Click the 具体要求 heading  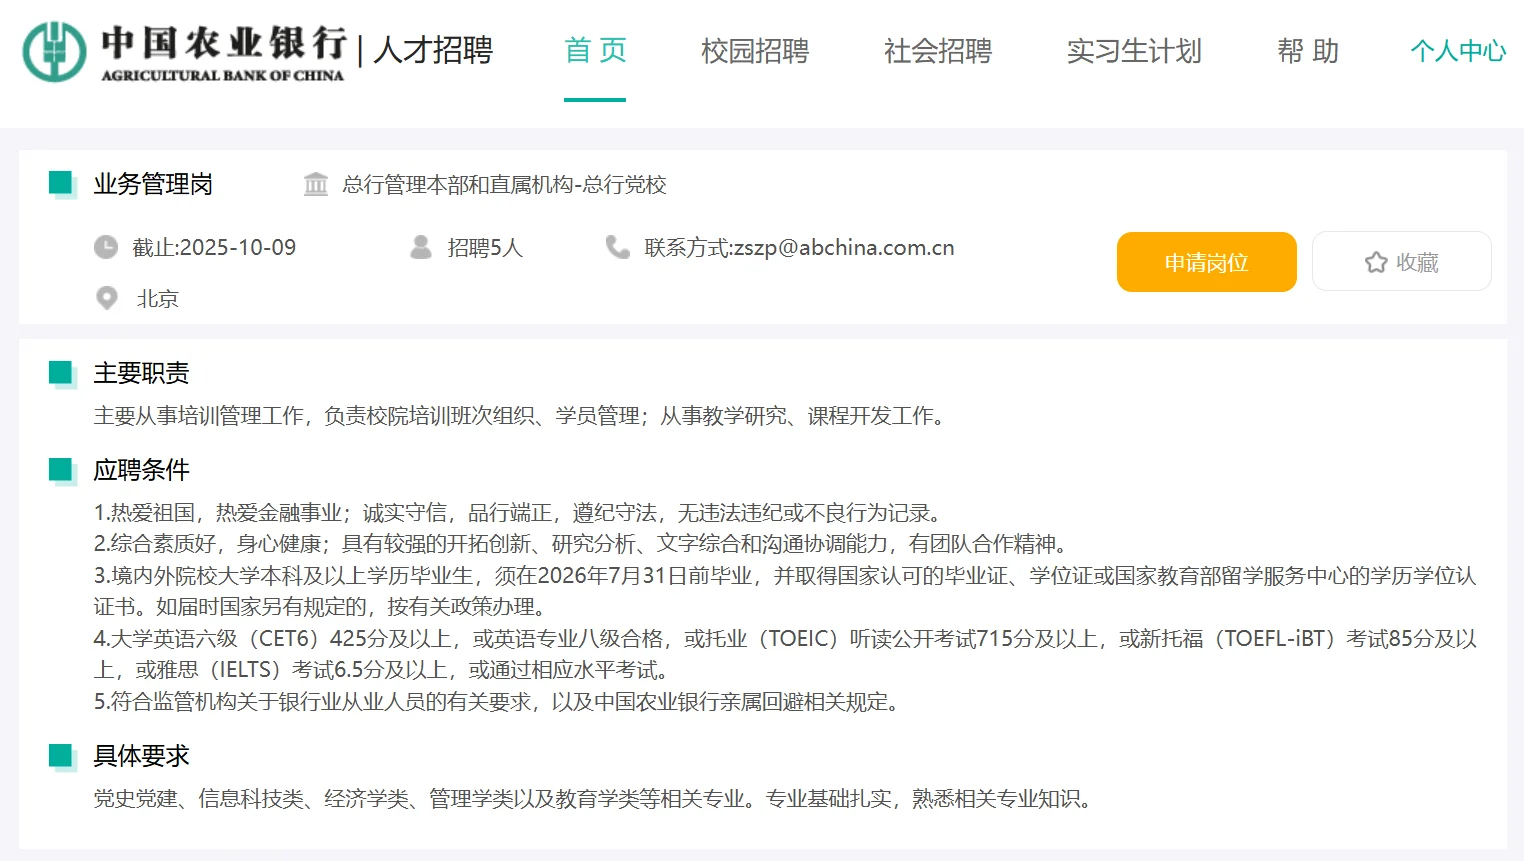pyautogui.click(x=141, y=756)
